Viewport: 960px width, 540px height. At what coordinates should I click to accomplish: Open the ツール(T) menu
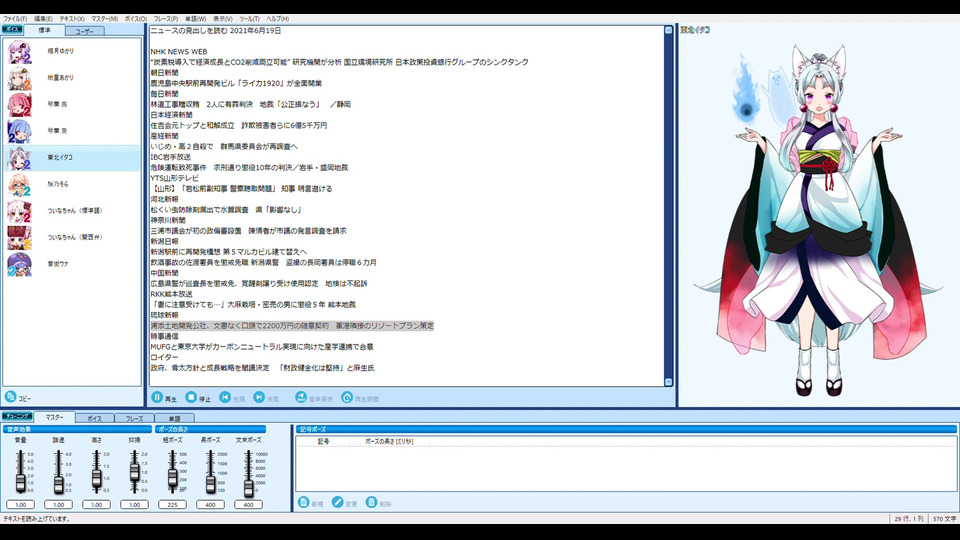tap(249, 19)
